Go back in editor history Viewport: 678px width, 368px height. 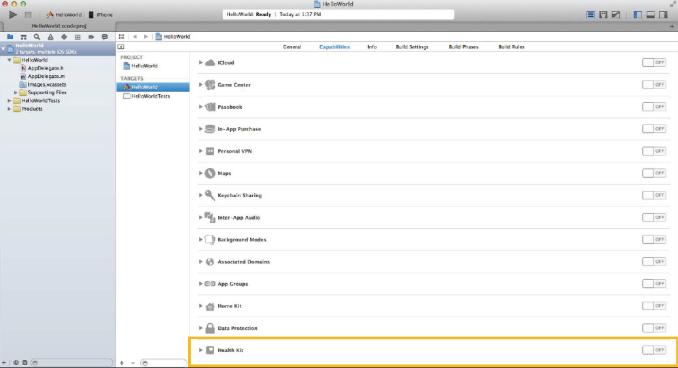pyautogui.click(x=135, y=37)
